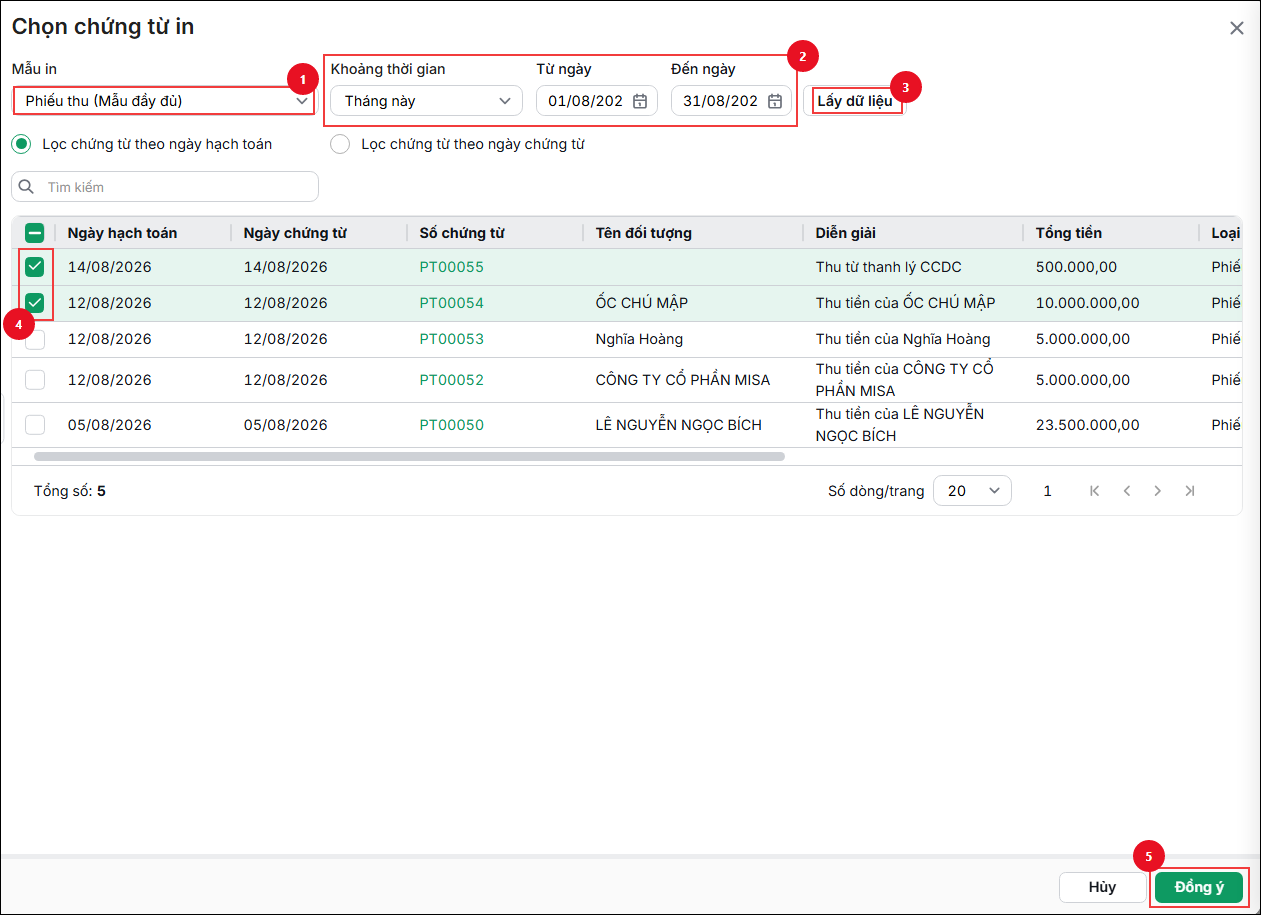
Task: Focus the Tìm kiếm search field
Action: [x=165, y=187]
